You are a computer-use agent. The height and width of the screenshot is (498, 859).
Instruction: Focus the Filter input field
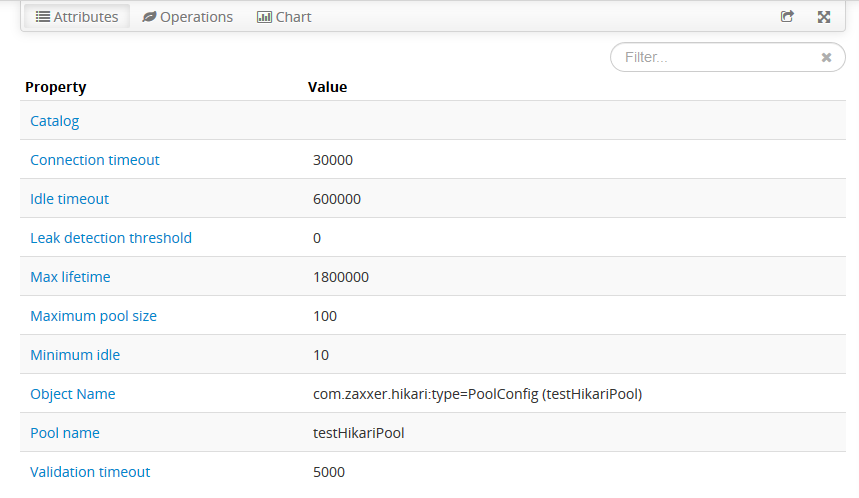coord(715,58)
